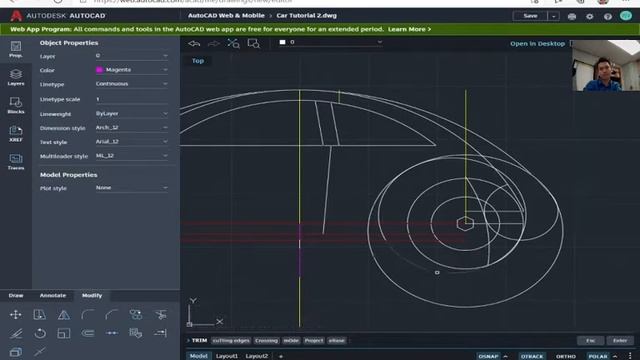Open the Multileader style dropdown
The height and width of the screenshot is (360, 640).
[x=131, y=156]
